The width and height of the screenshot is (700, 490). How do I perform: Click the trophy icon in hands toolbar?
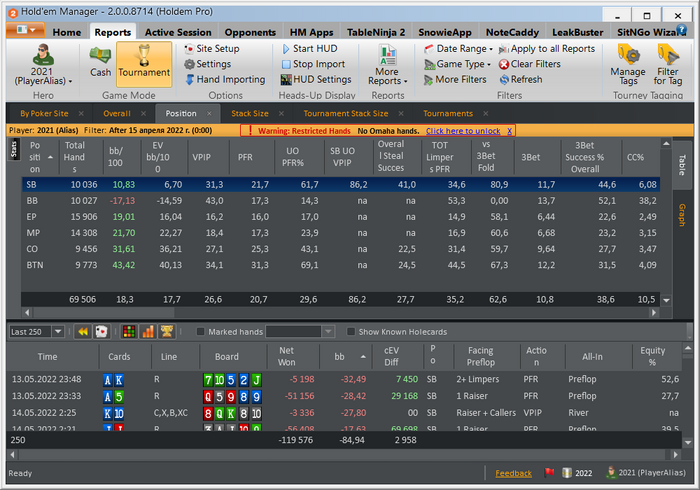pos(167,332)
